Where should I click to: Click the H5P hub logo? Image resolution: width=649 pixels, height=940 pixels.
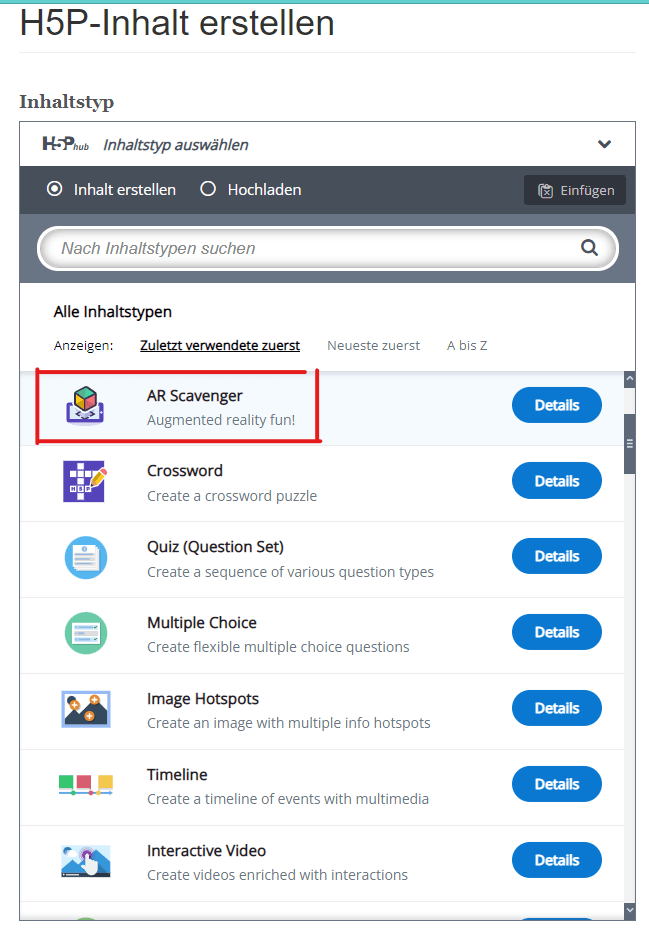tap(65, 144)
